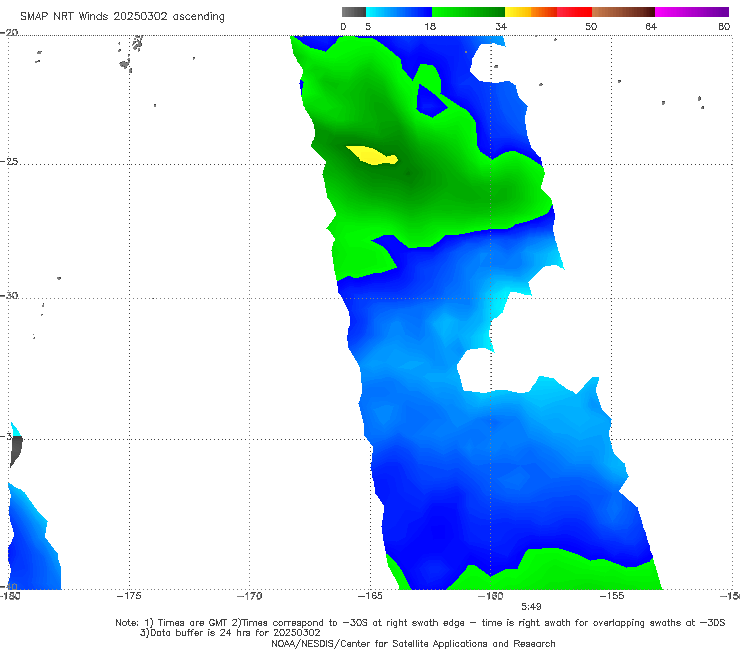
Task: Click the '5:49' swath time label
Action: tap(531, 606)
